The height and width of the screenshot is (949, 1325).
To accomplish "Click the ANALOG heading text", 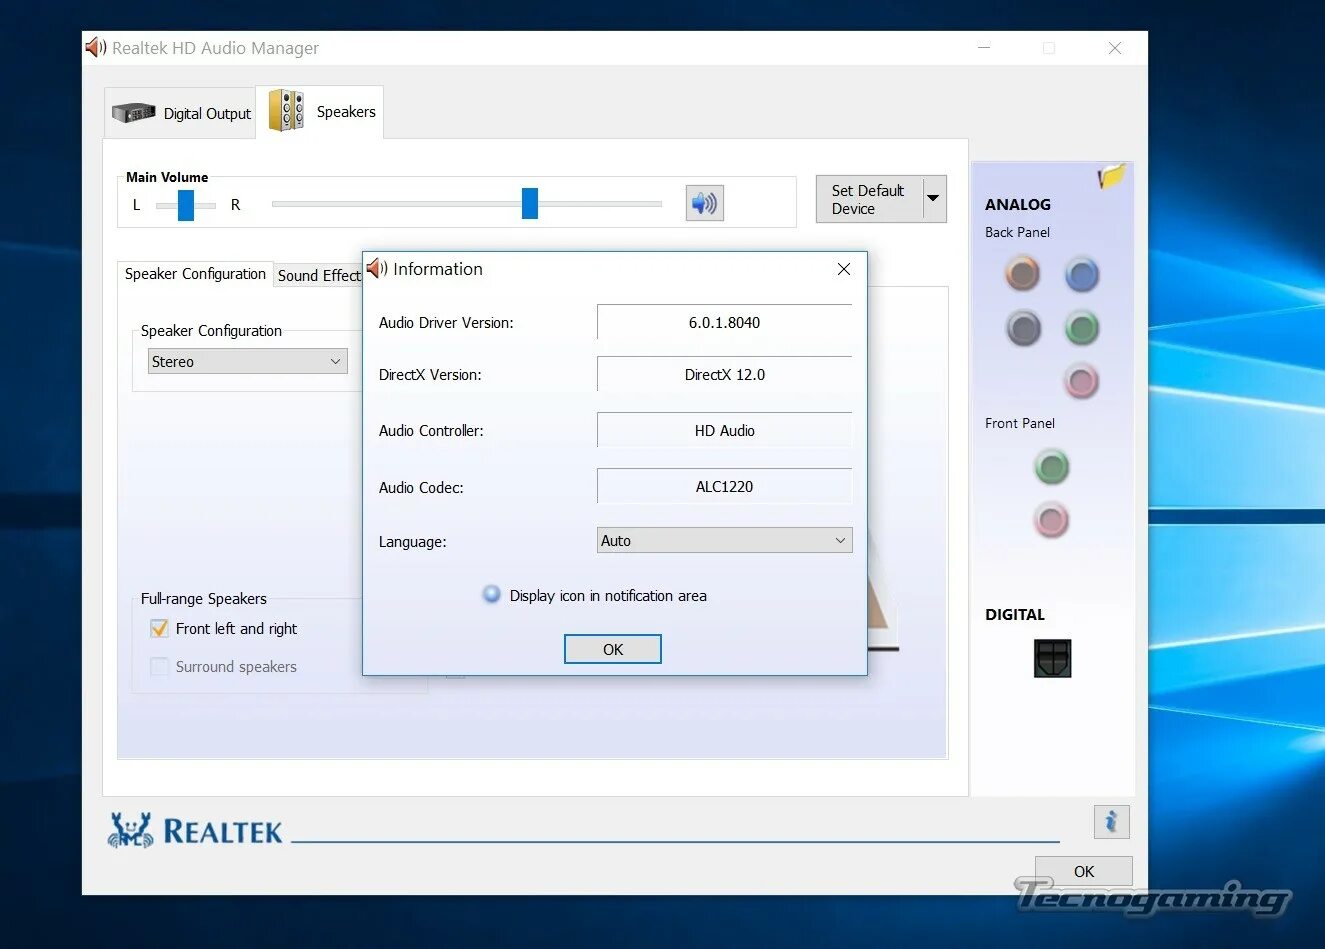I will (1018, 204).
